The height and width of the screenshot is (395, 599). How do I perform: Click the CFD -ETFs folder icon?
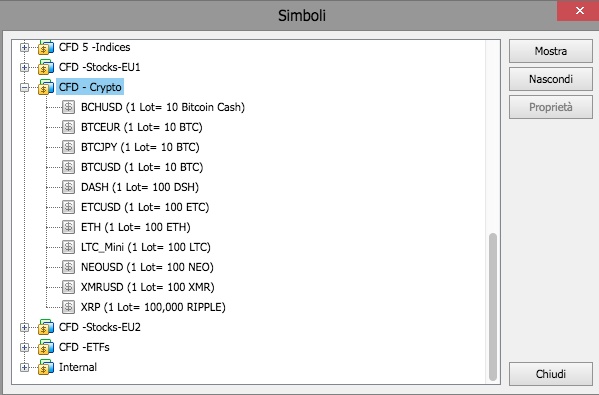click(x=46, y=347)
